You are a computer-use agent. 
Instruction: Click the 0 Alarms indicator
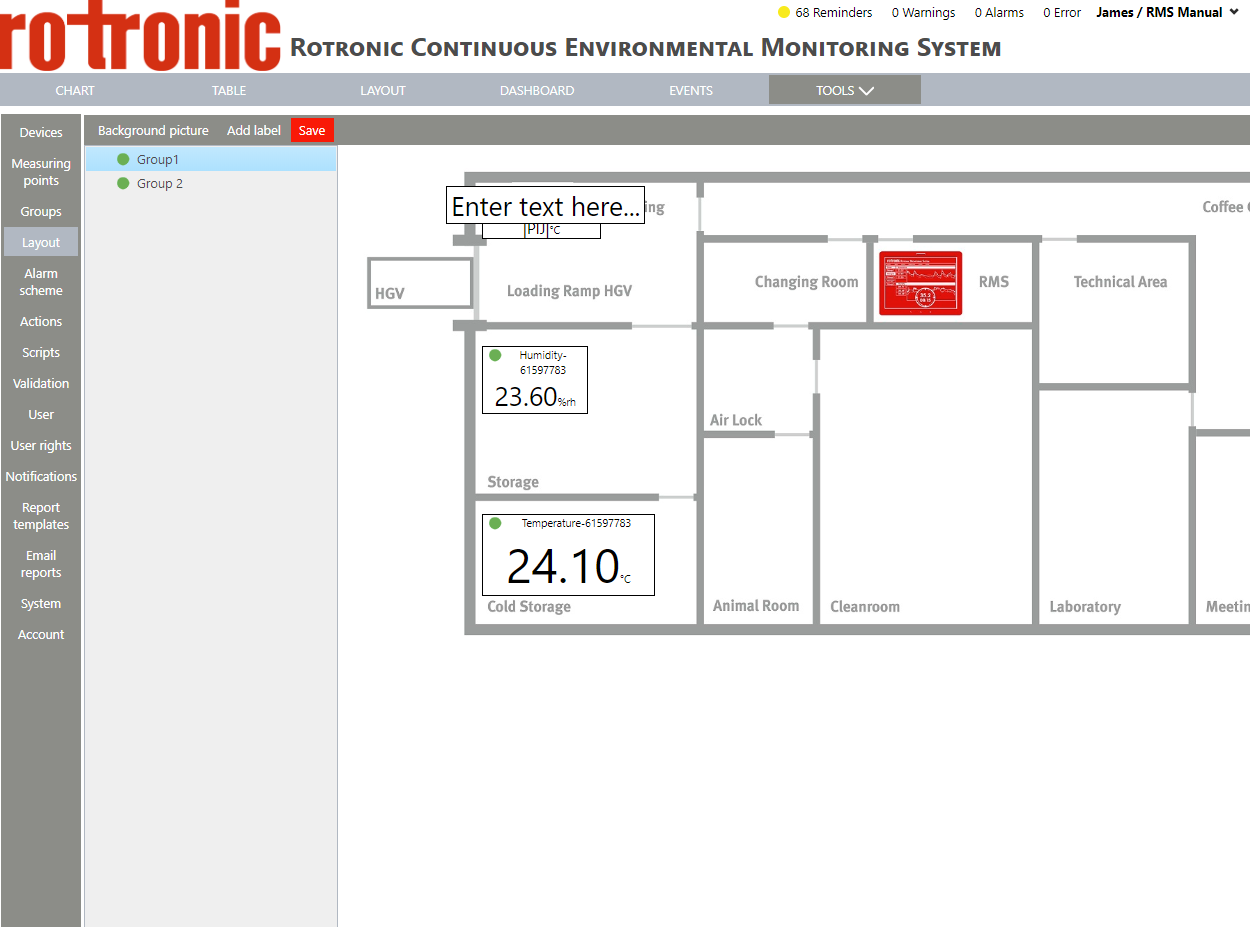(998, 13)
